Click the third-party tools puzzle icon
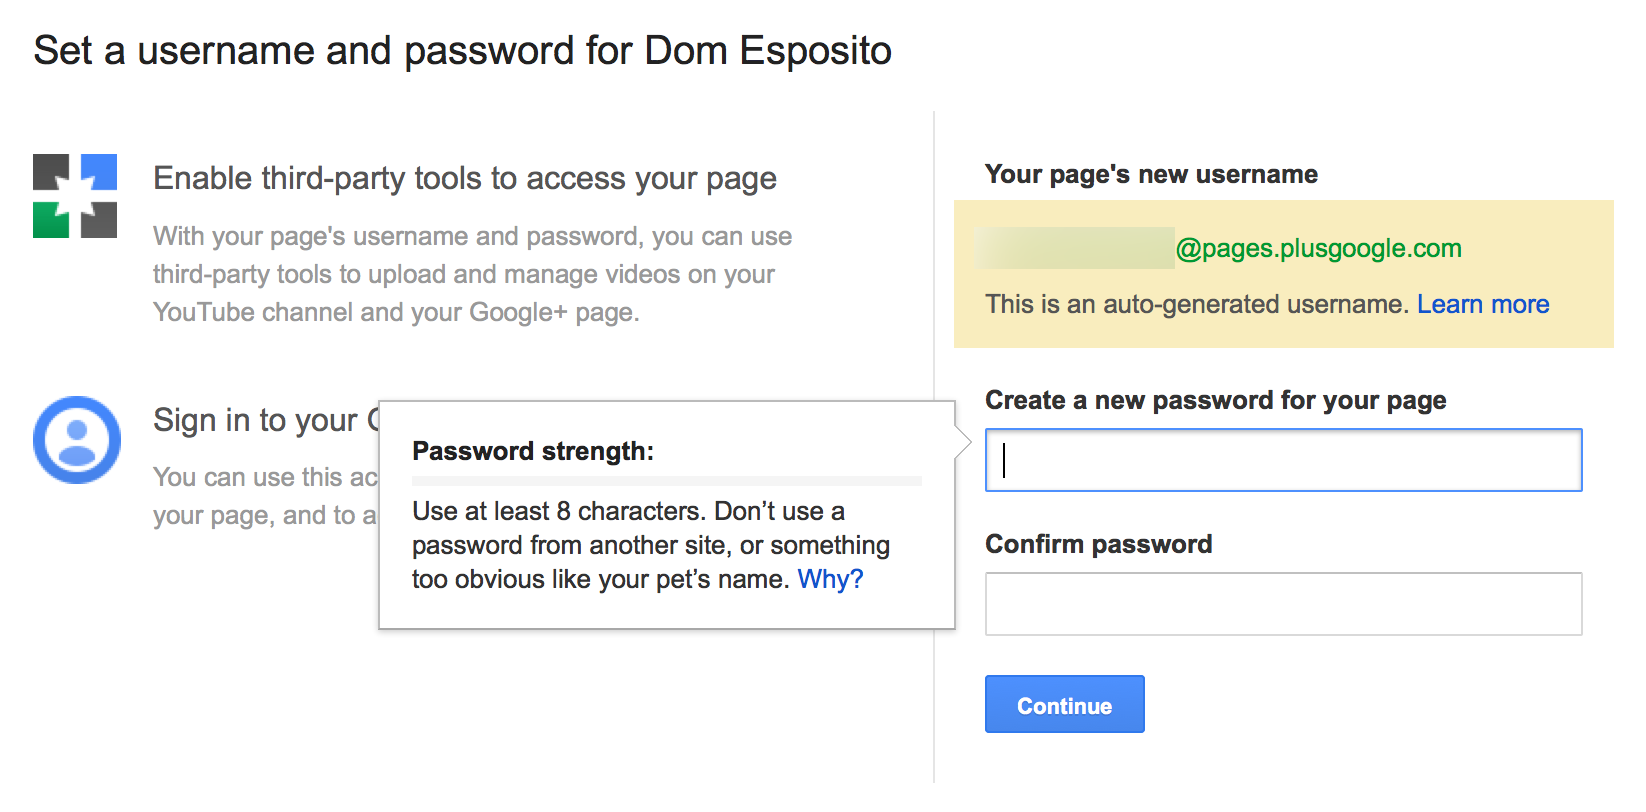This screenshot has width=1646, height=812. coord(75,196)
